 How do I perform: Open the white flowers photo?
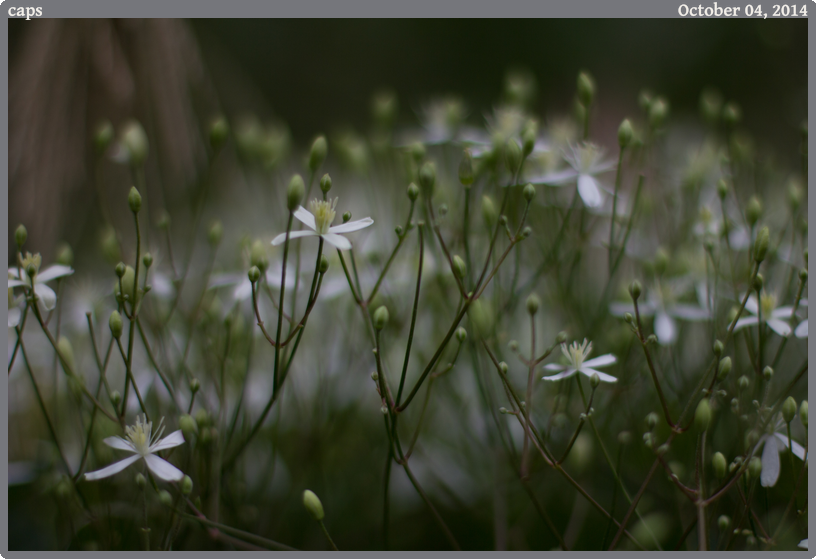coord(407,285)
